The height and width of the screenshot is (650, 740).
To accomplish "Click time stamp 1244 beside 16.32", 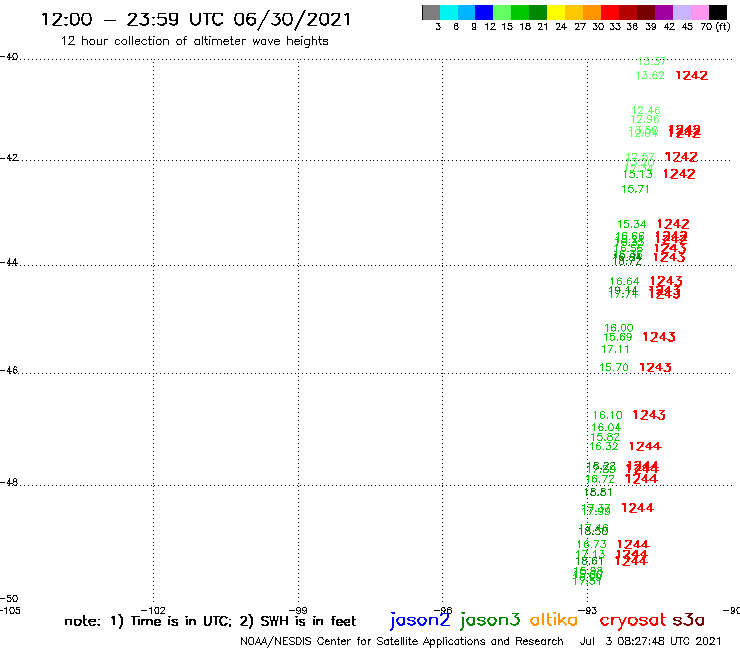I will [x=645, y=447].
